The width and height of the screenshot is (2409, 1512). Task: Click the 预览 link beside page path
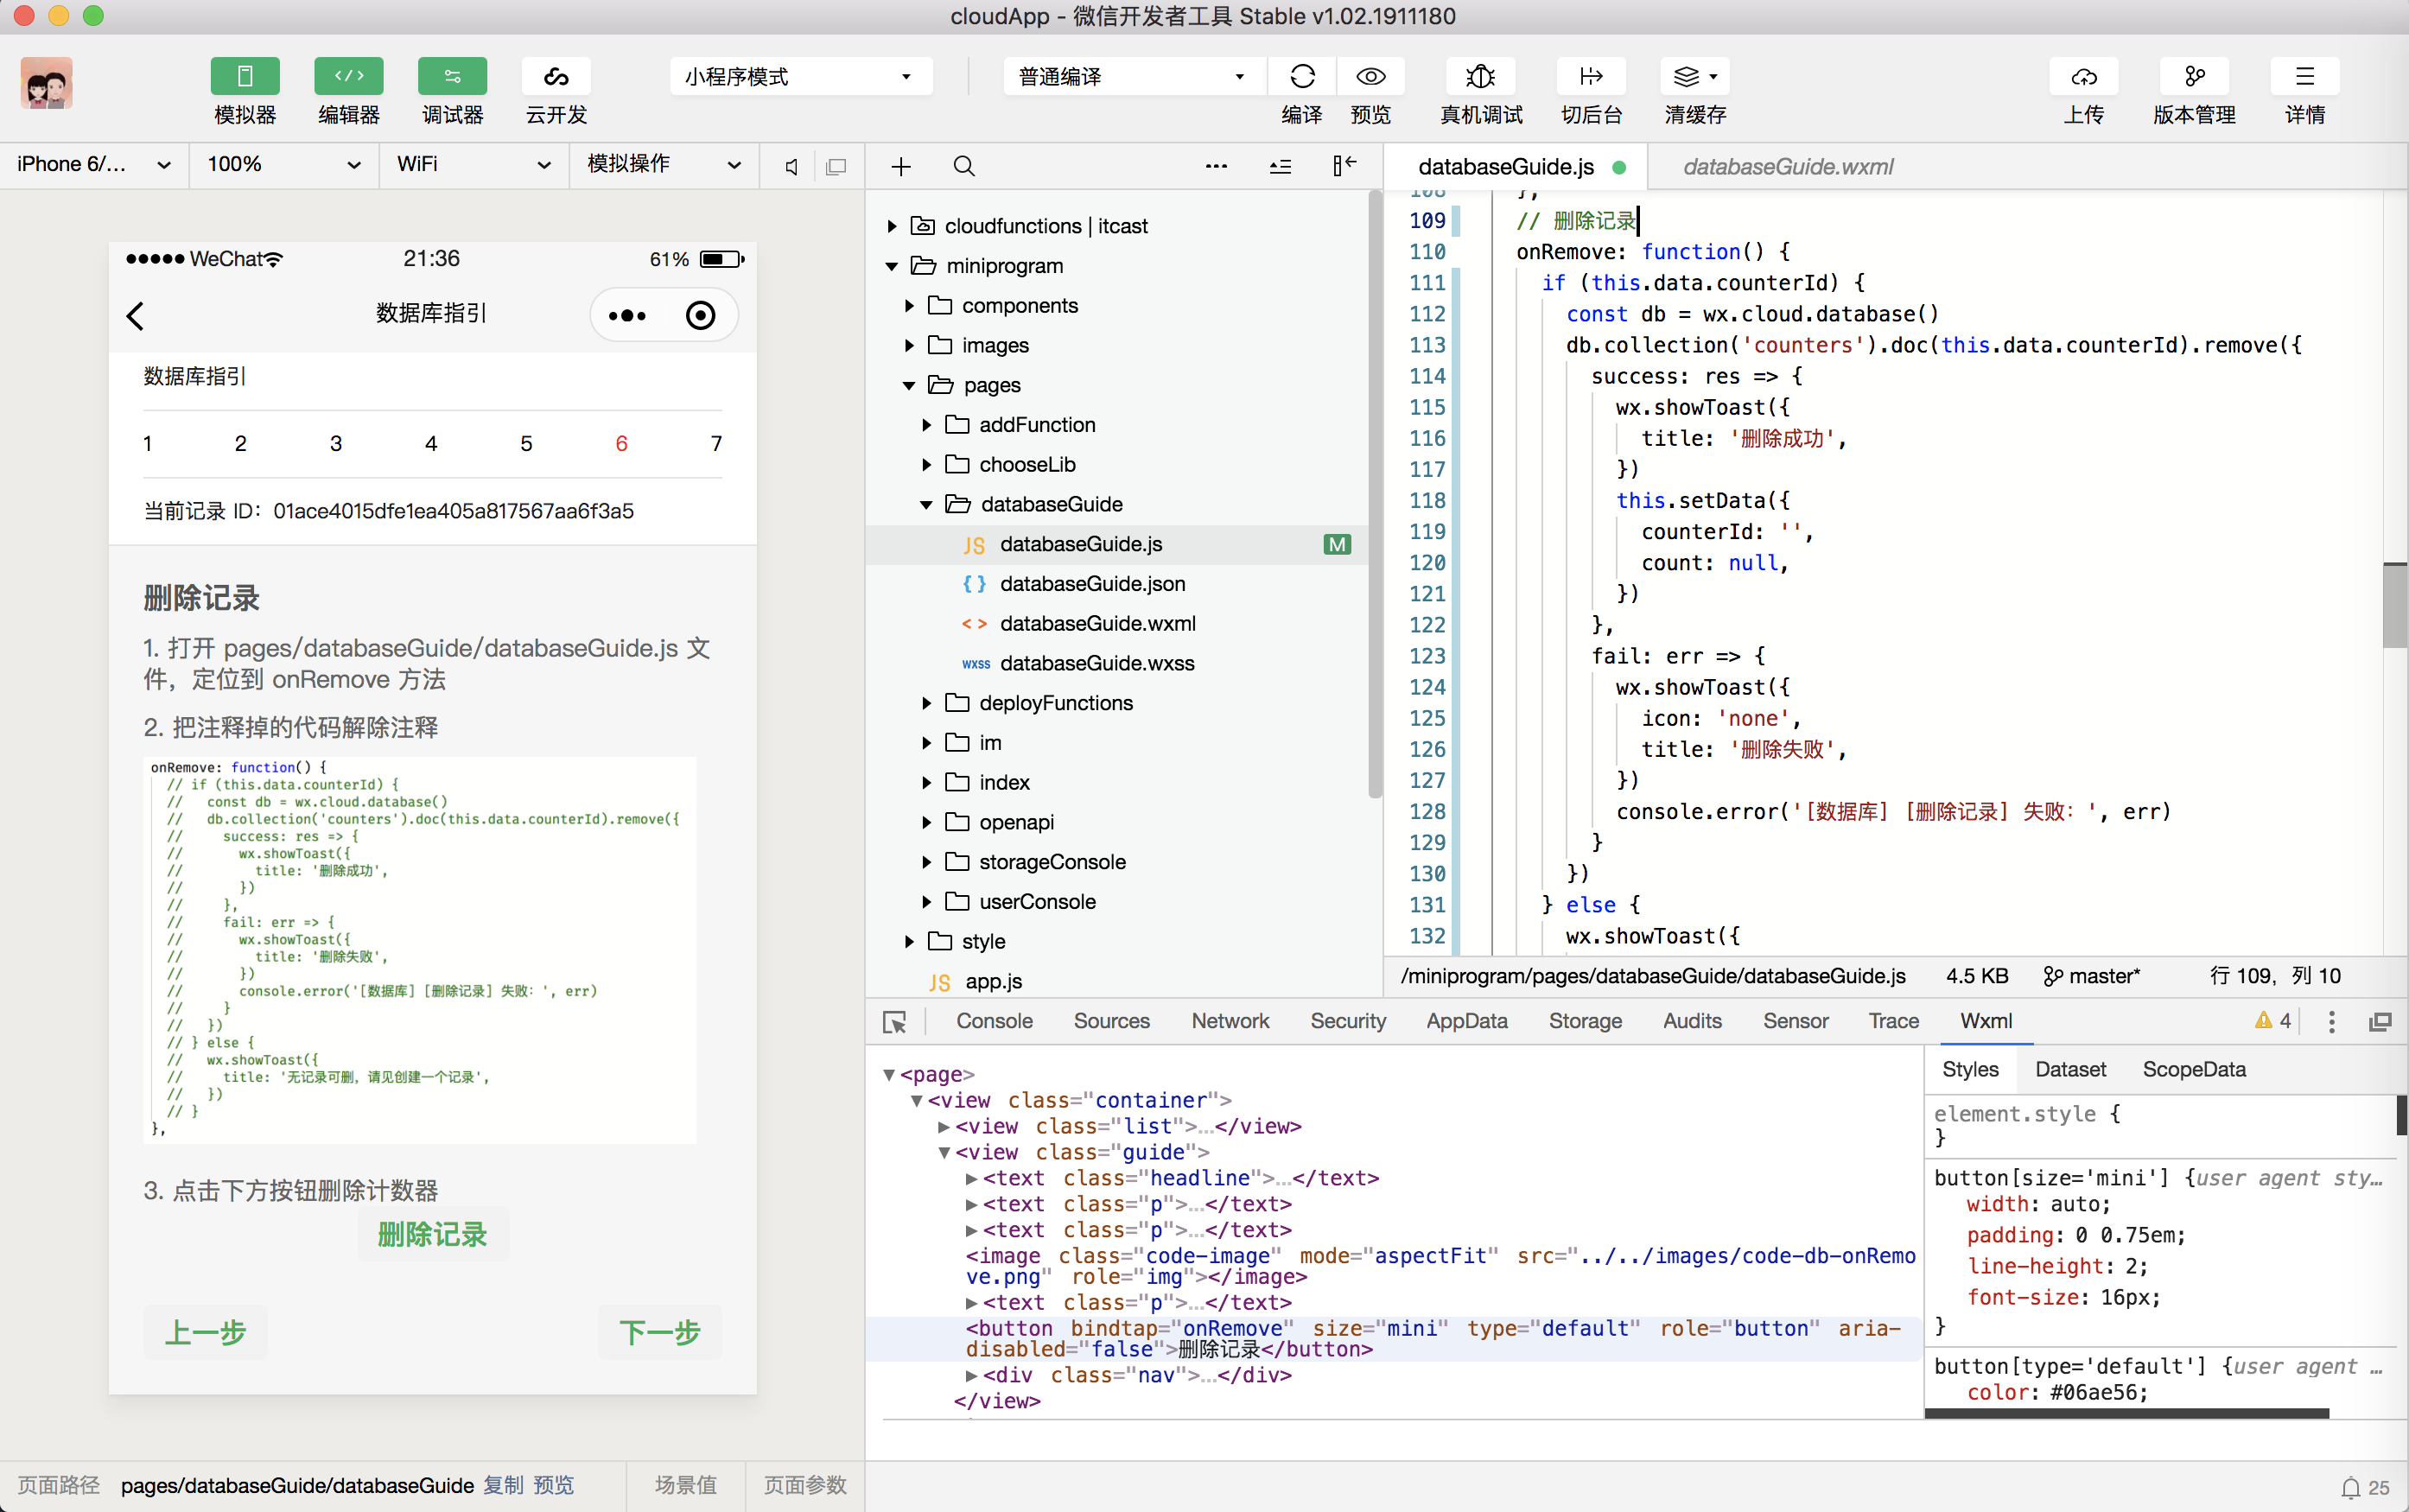[x=554, y=1485]
